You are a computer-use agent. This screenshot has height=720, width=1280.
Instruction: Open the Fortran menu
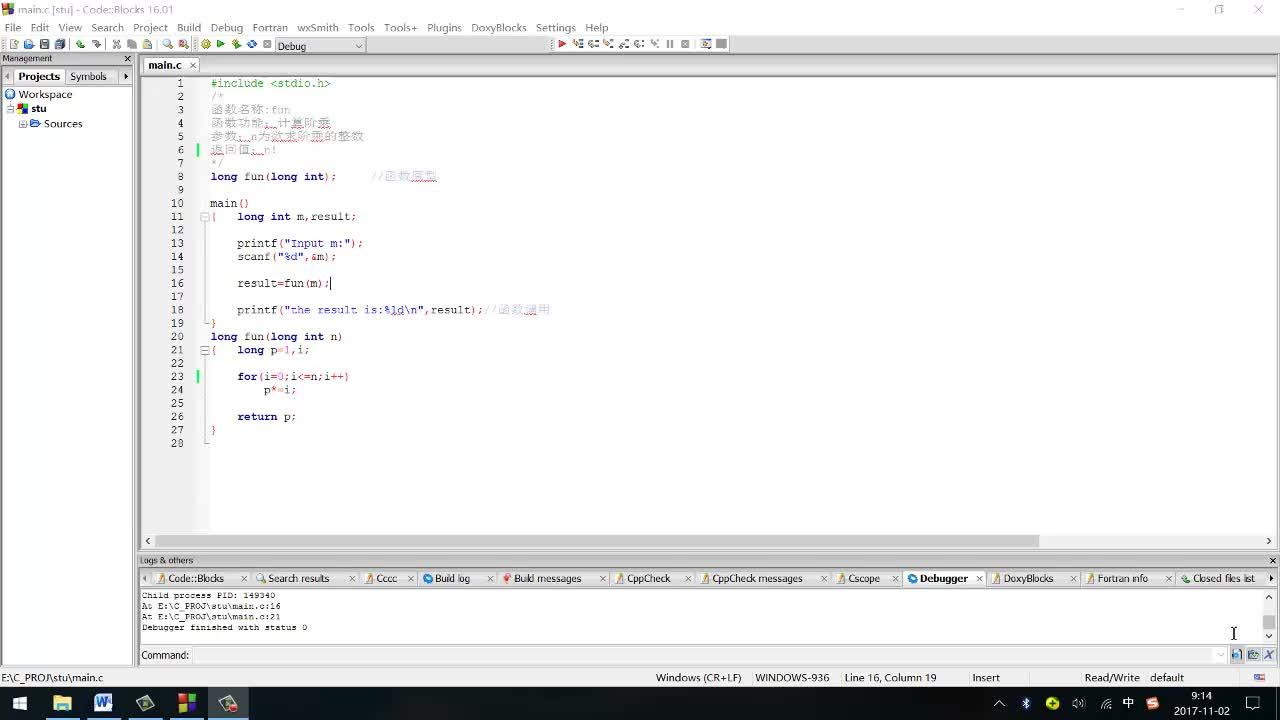[268, 27]
